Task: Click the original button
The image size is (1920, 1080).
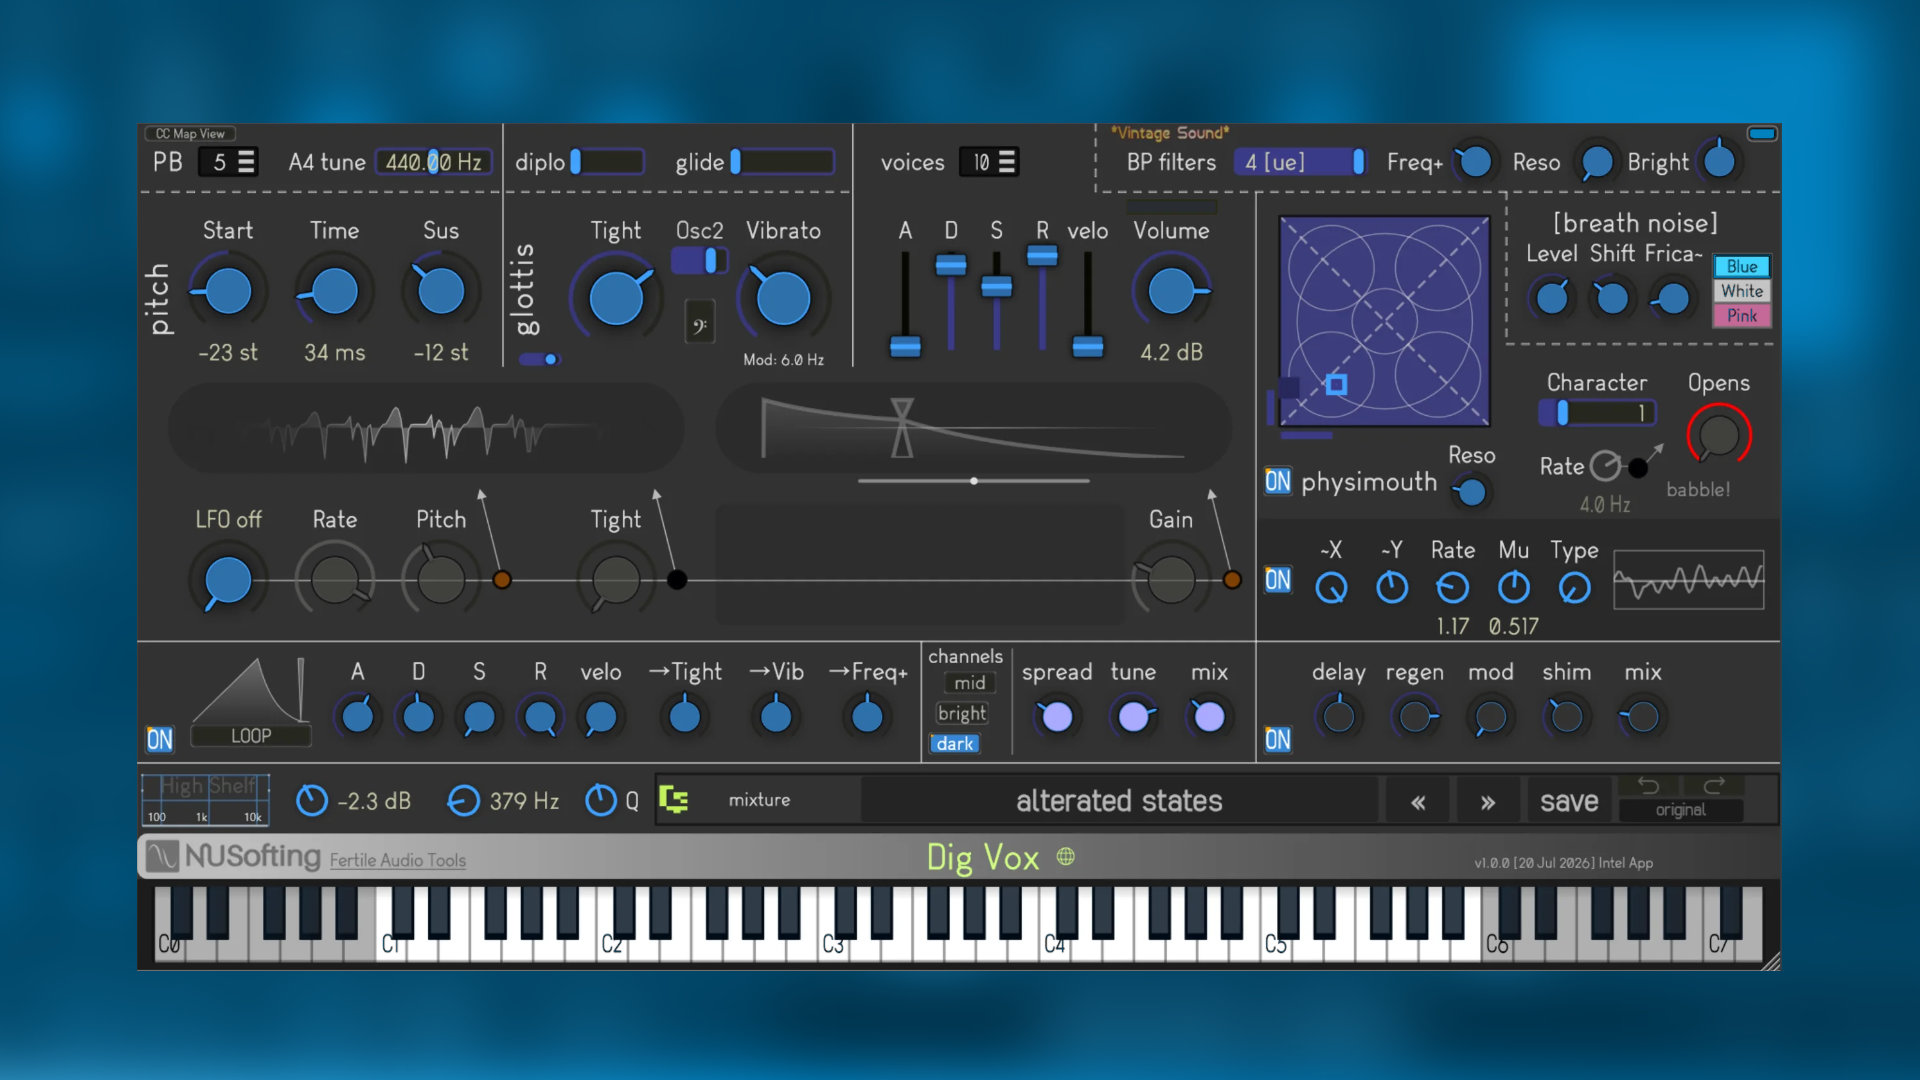Action: (1680, 810)
